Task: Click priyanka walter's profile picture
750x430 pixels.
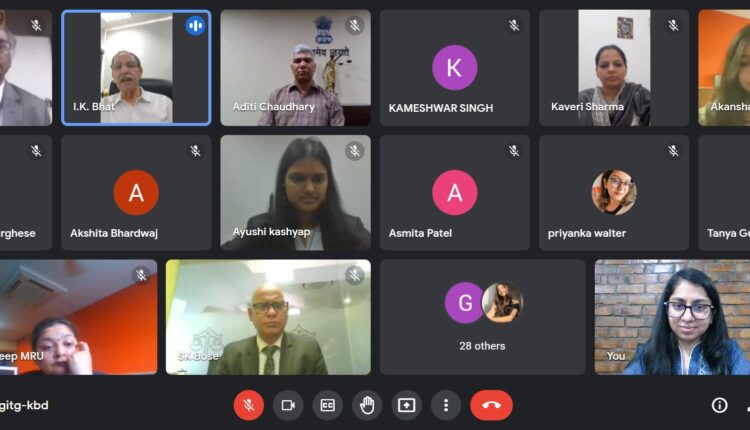Action: tap(614, 192)
